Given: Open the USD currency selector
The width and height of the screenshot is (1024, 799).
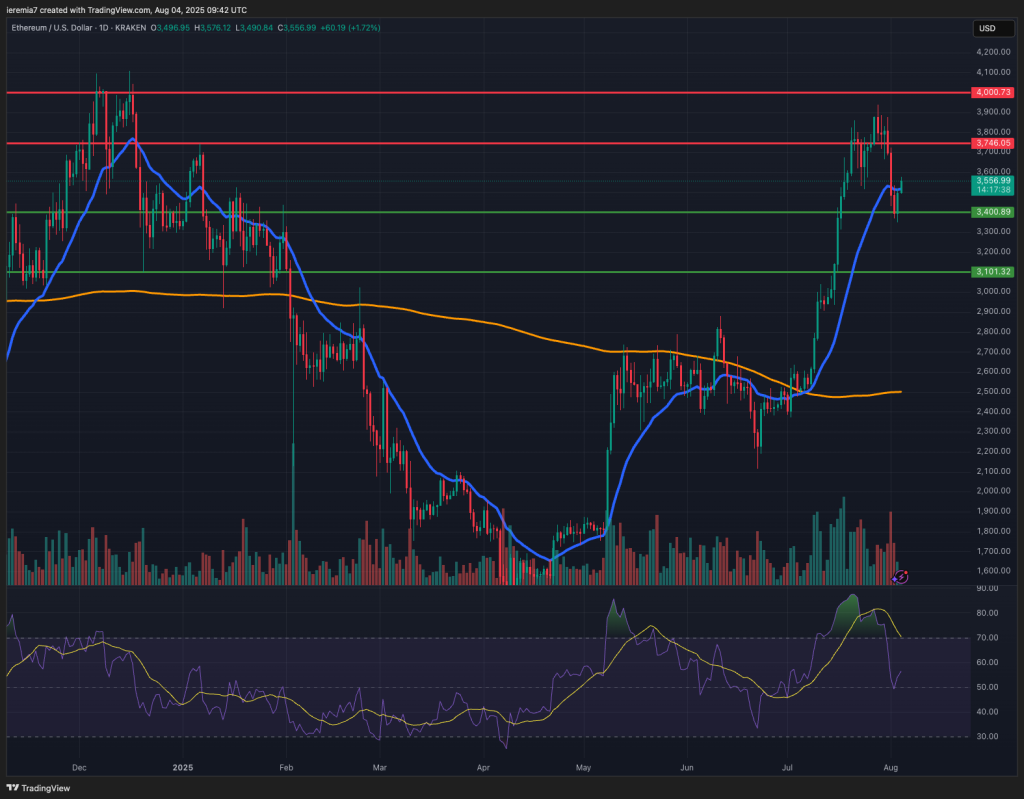Looking at the screenshot, I should click(x=993, y=28).
